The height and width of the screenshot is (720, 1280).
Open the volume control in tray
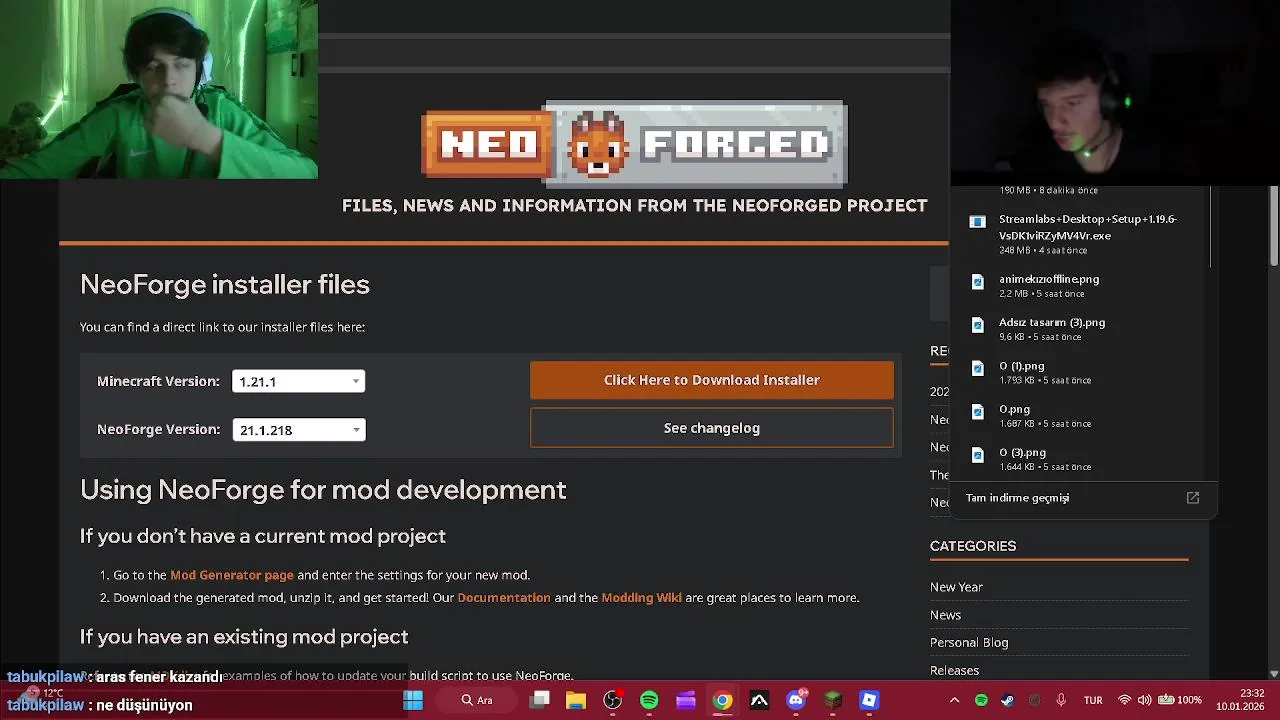(x=1144, y=700)
